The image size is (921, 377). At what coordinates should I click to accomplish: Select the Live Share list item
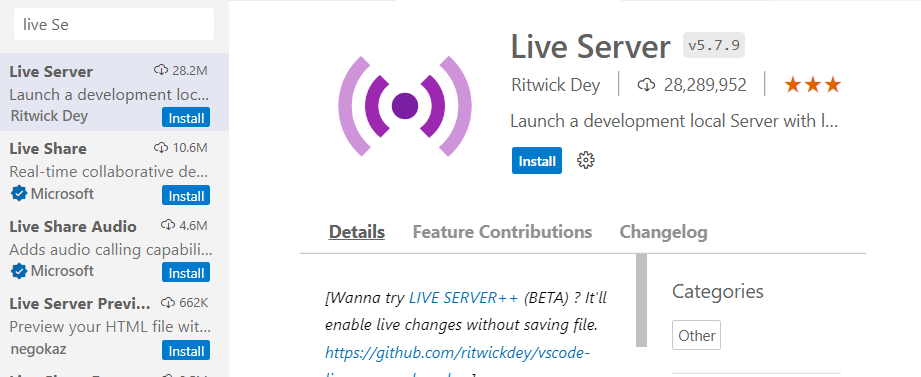point(115,169)
